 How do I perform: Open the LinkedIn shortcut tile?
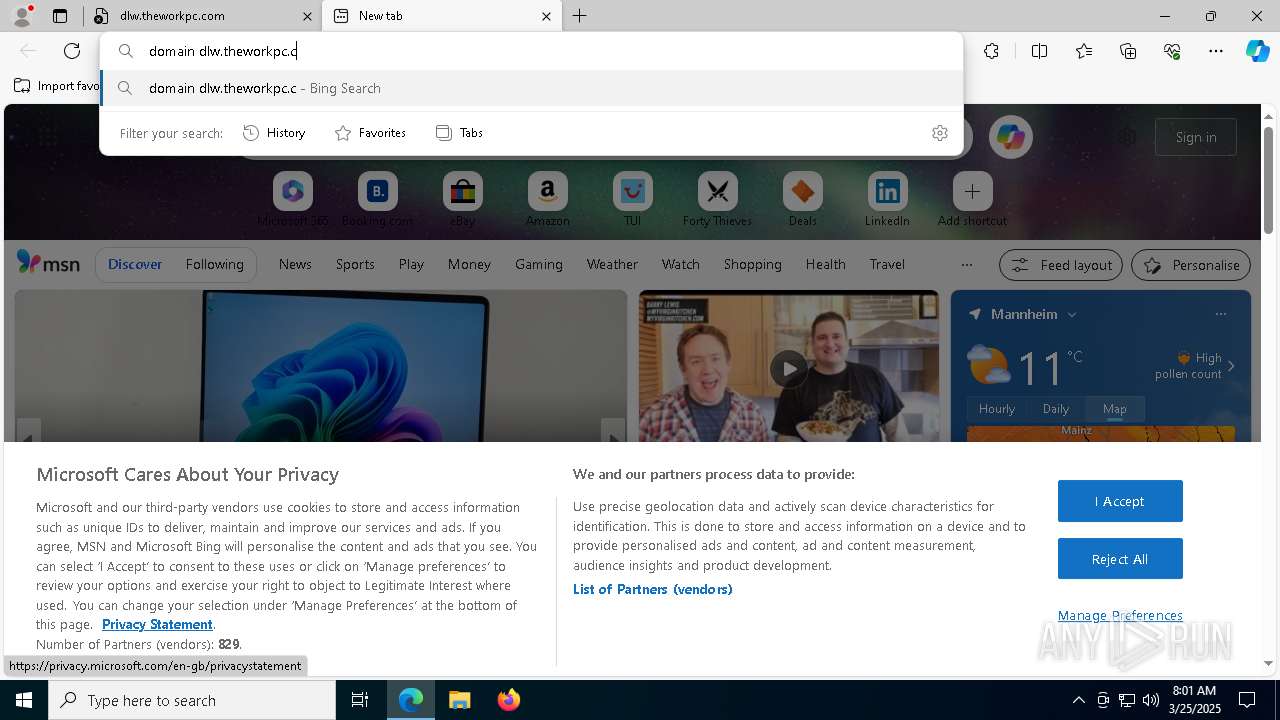(887, 199)
